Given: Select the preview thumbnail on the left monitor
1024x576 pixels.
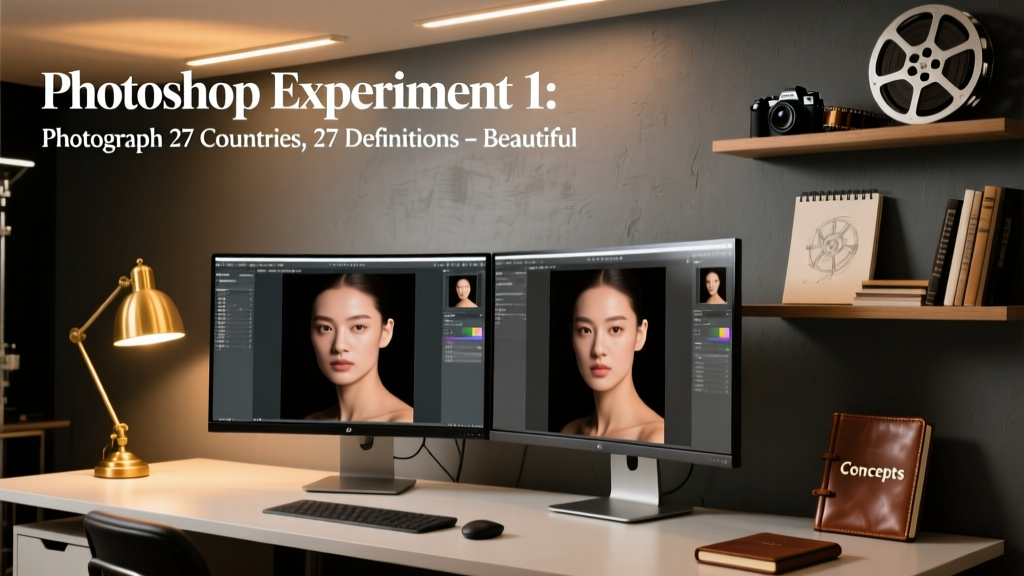Looking at the screenshot, I should pos(463,291).
